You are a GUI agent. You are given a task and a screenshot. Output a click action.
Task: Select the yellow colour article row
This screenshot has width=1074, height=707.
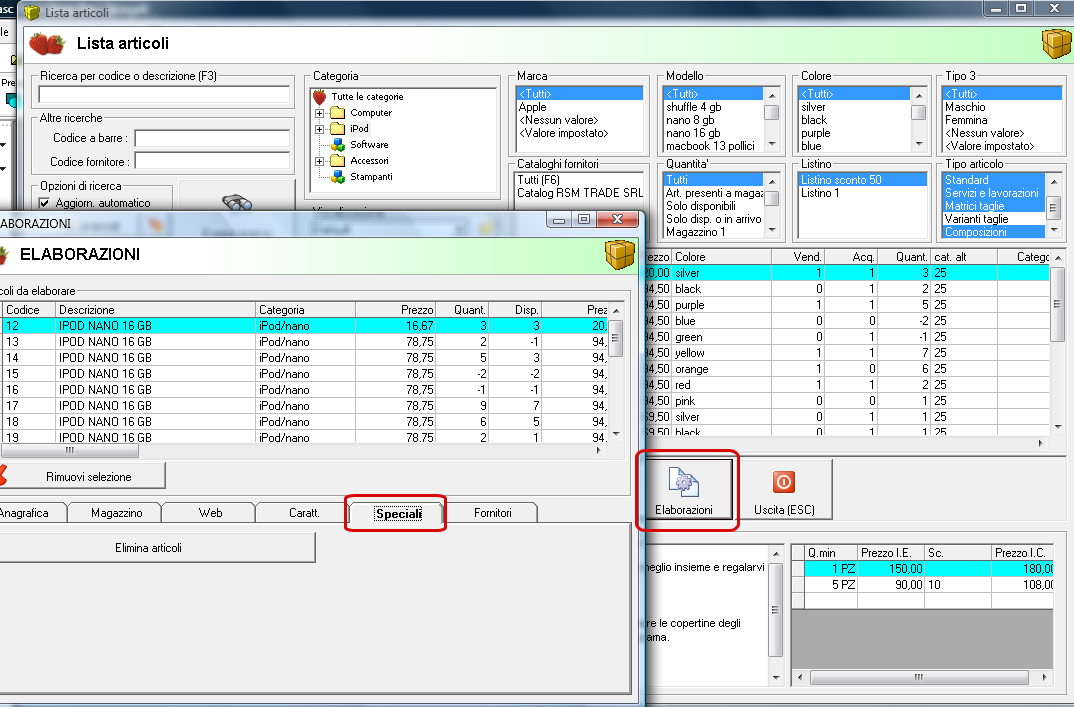point(847,353)
